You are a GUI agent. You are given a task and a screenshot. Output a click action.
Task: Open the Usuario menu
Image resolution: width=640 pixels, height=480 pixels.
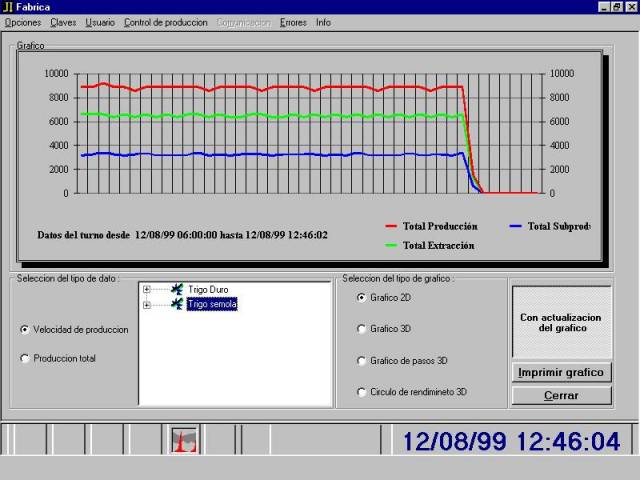(100, 22)
